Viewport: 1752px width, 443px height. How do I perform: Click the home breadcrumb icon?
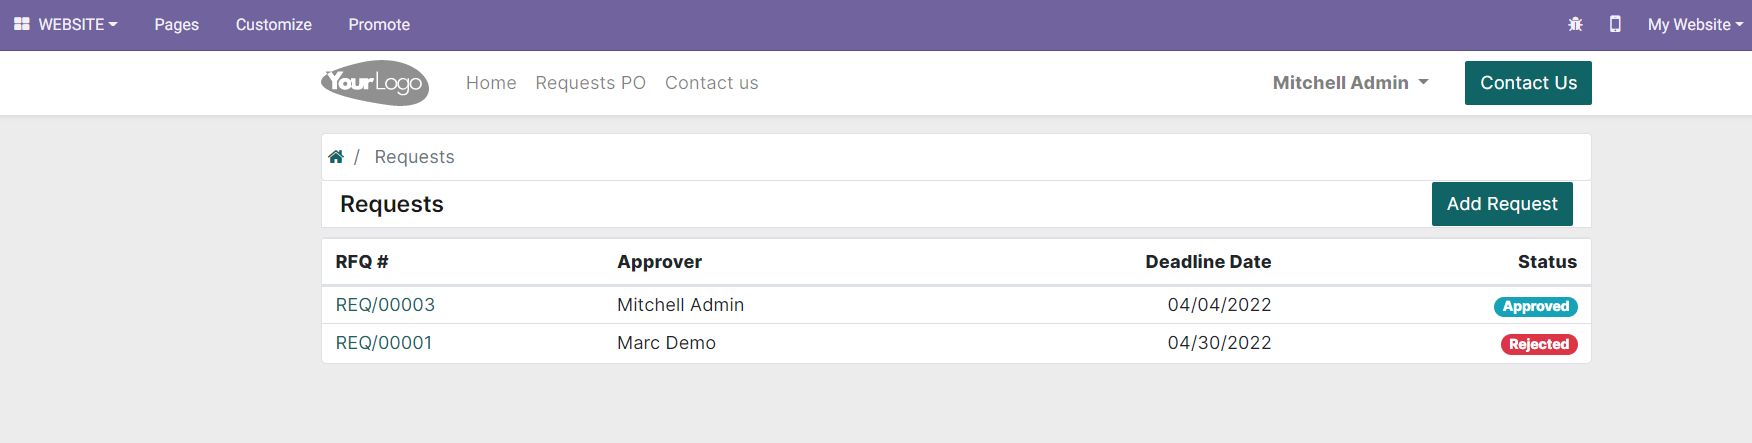(336, 157)
